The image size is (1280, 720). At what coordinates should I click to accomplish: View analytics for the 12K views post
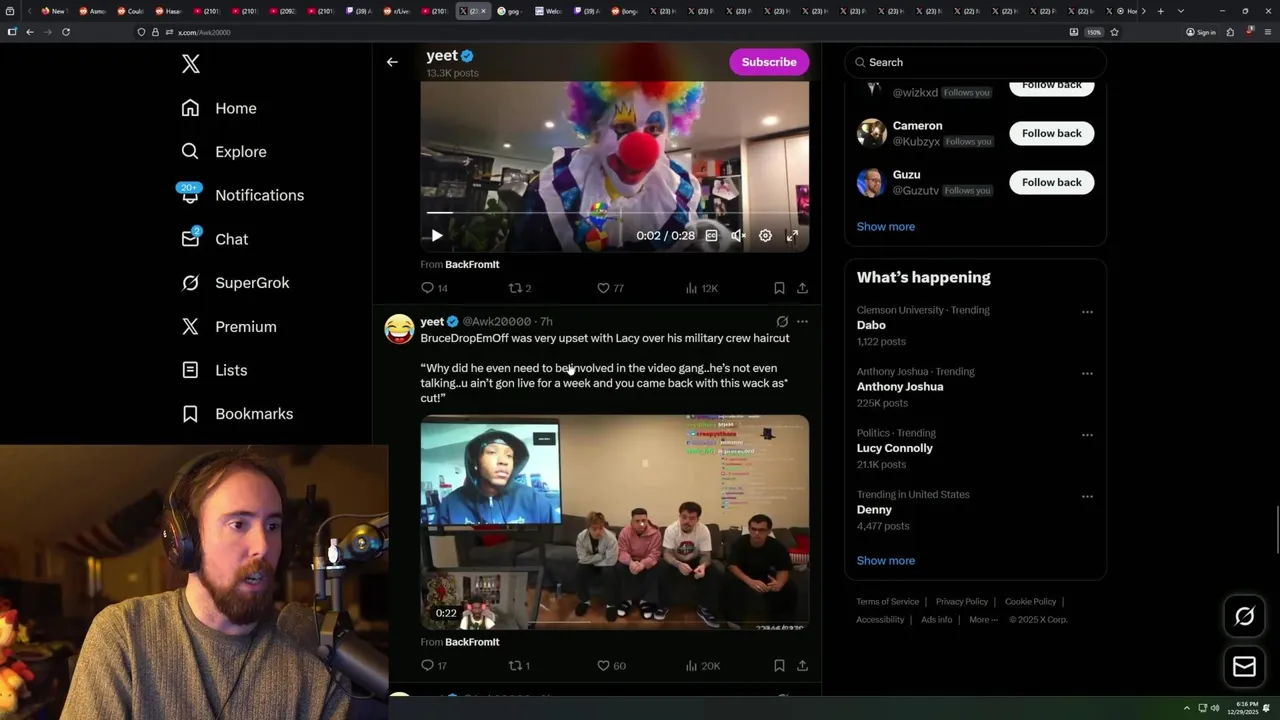(701, 288)
